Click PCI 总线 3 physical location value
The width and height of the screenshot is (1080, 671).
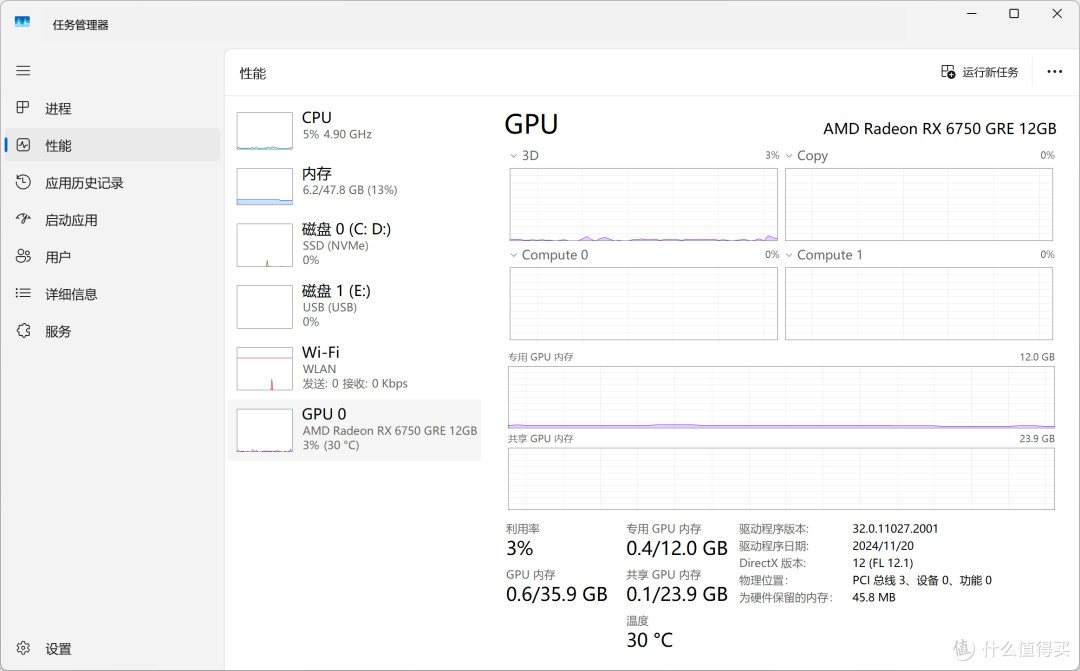coord(922,581)
